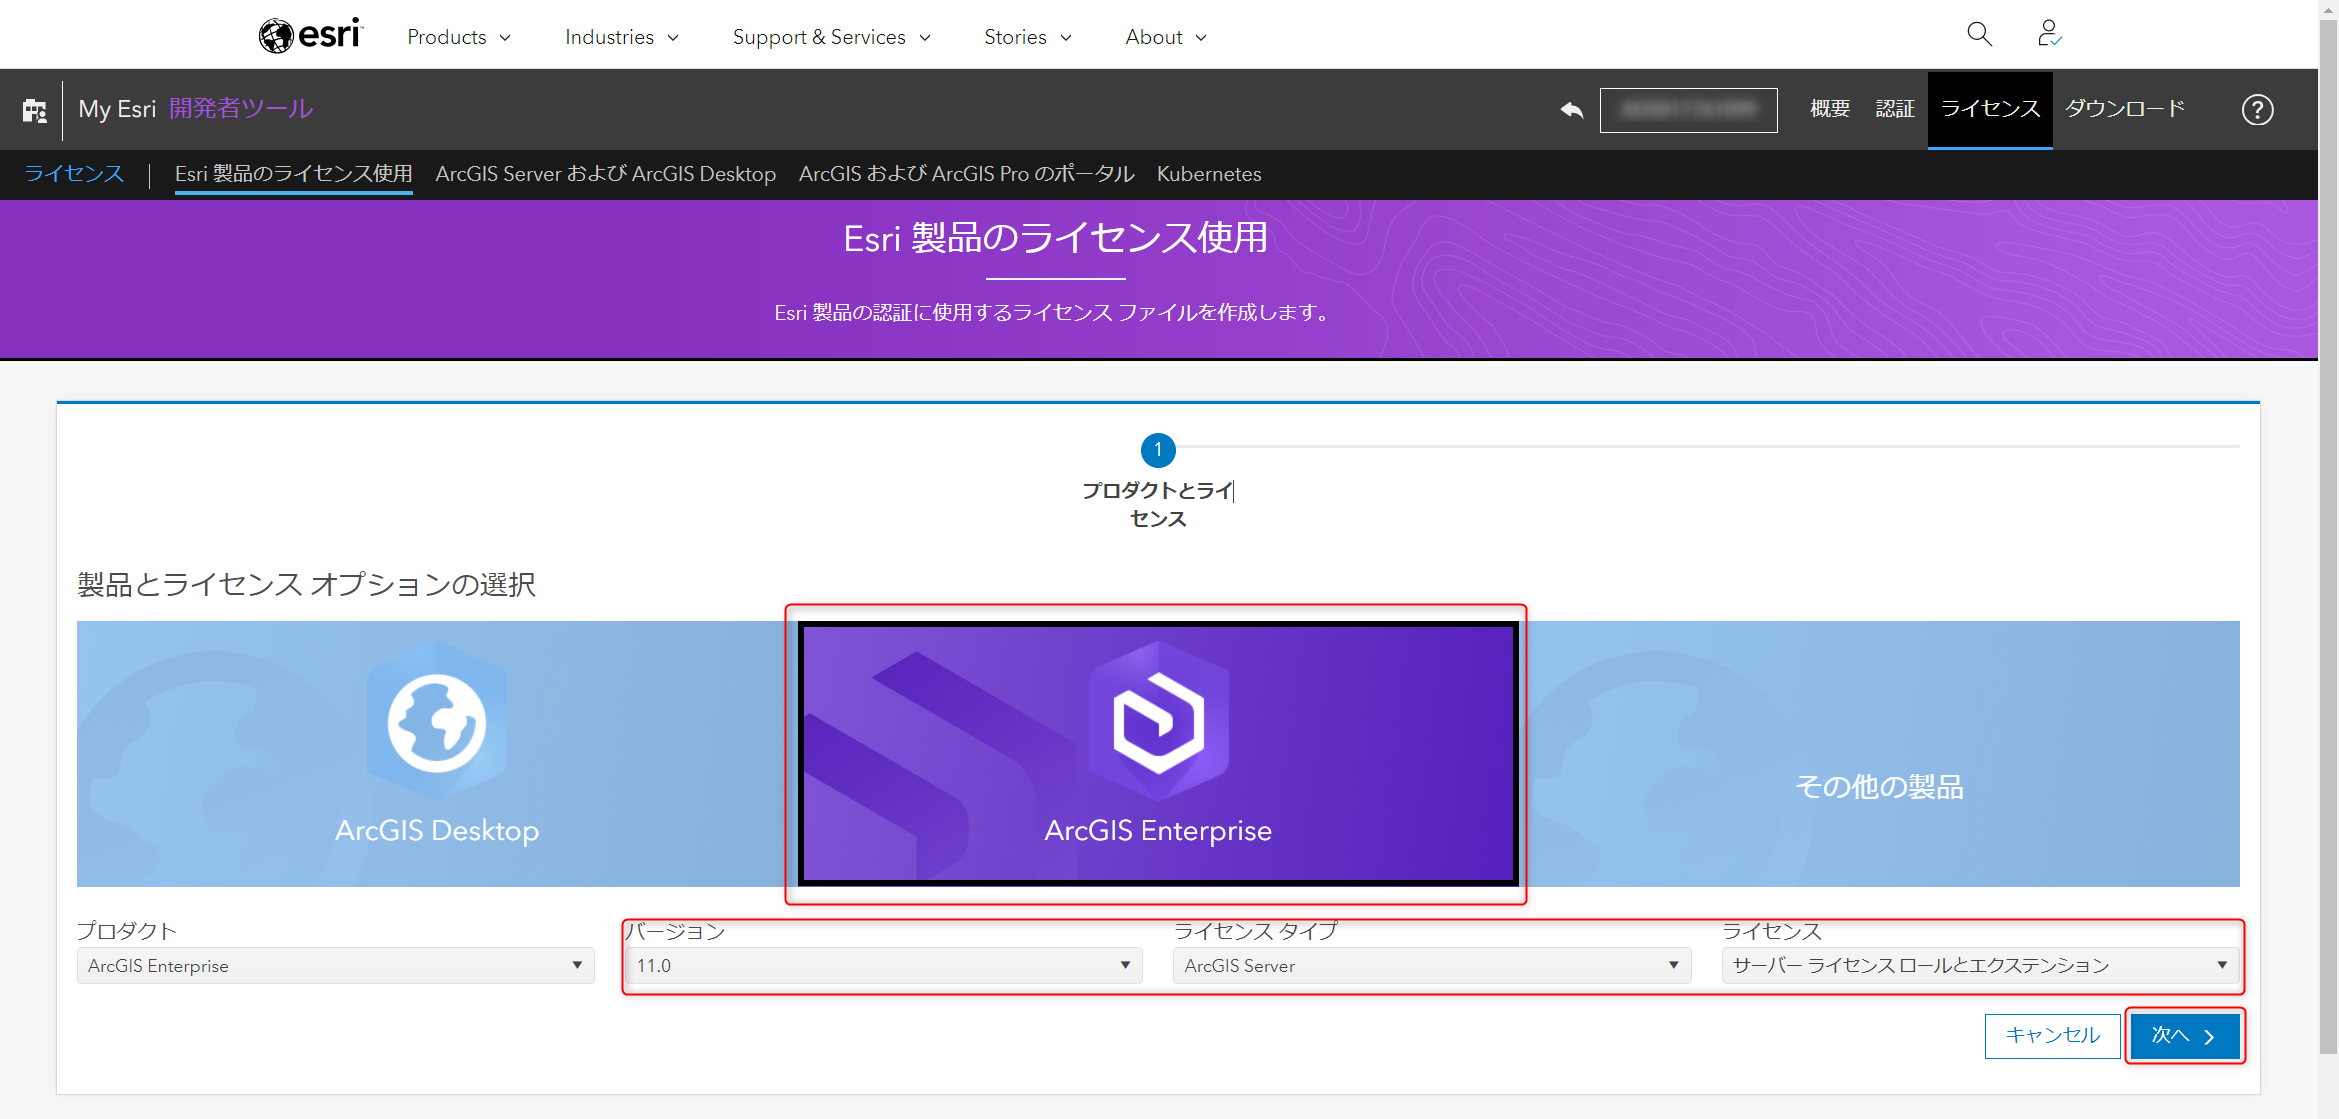Viewport: 2339px width, 1119px height.
Task: Switch to the ライセンス tab in top bar
Action: pos(1990,109)
